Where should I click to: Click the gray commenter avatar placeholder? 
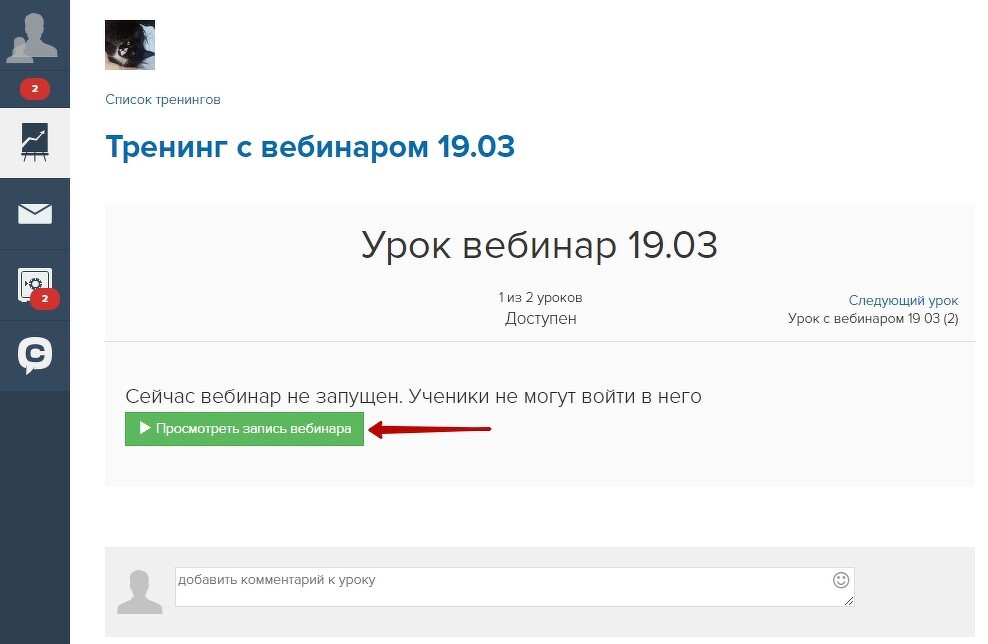pos(140,591)
